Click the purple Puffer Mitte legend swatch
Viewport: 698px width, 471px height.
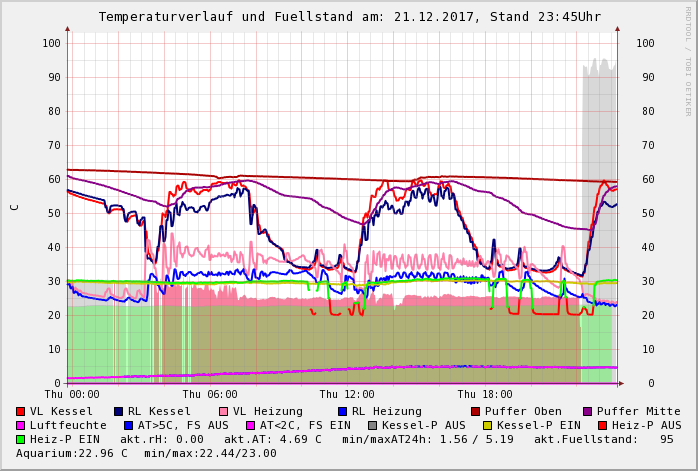(x=588, y=411)
